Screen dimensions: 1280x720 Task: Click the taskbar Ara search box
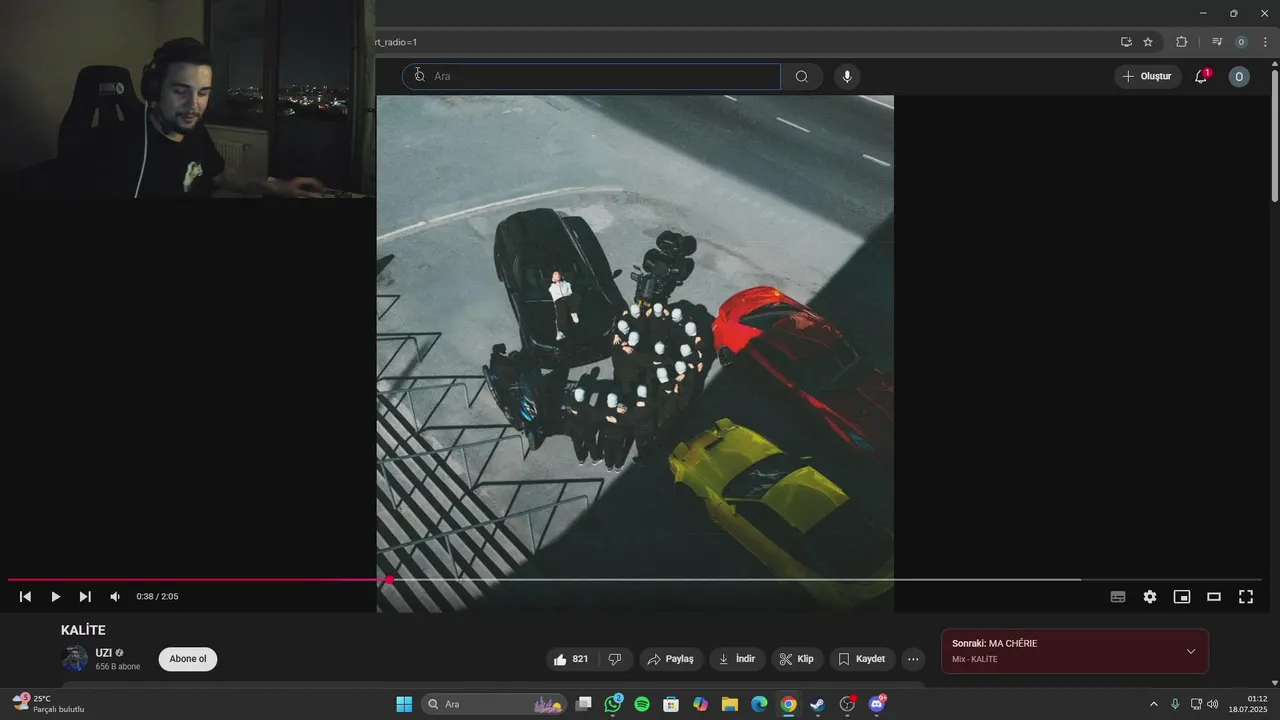point(494,704)
